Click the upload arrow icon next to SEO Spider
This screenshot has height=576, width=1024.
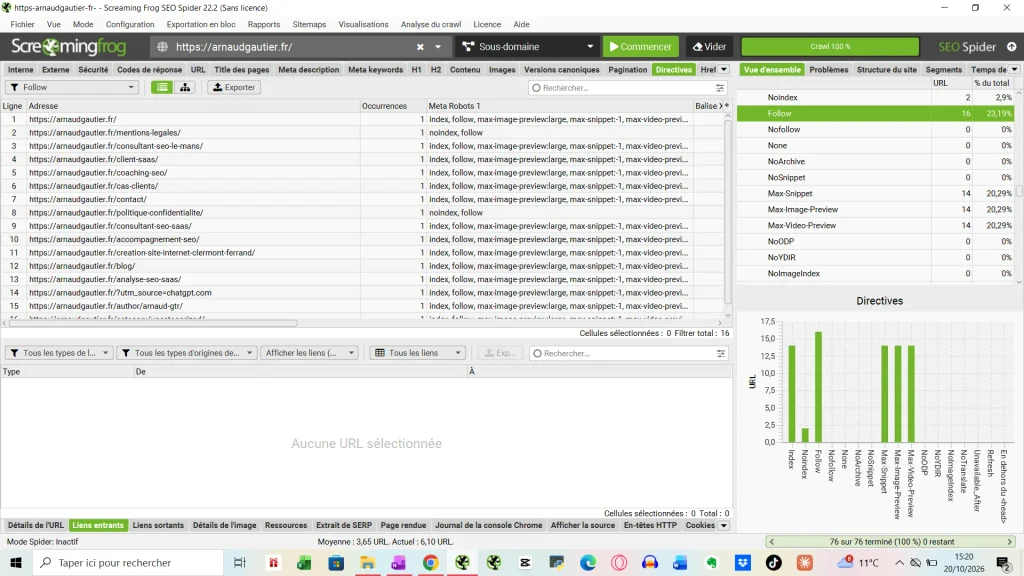pos(1012,47)
